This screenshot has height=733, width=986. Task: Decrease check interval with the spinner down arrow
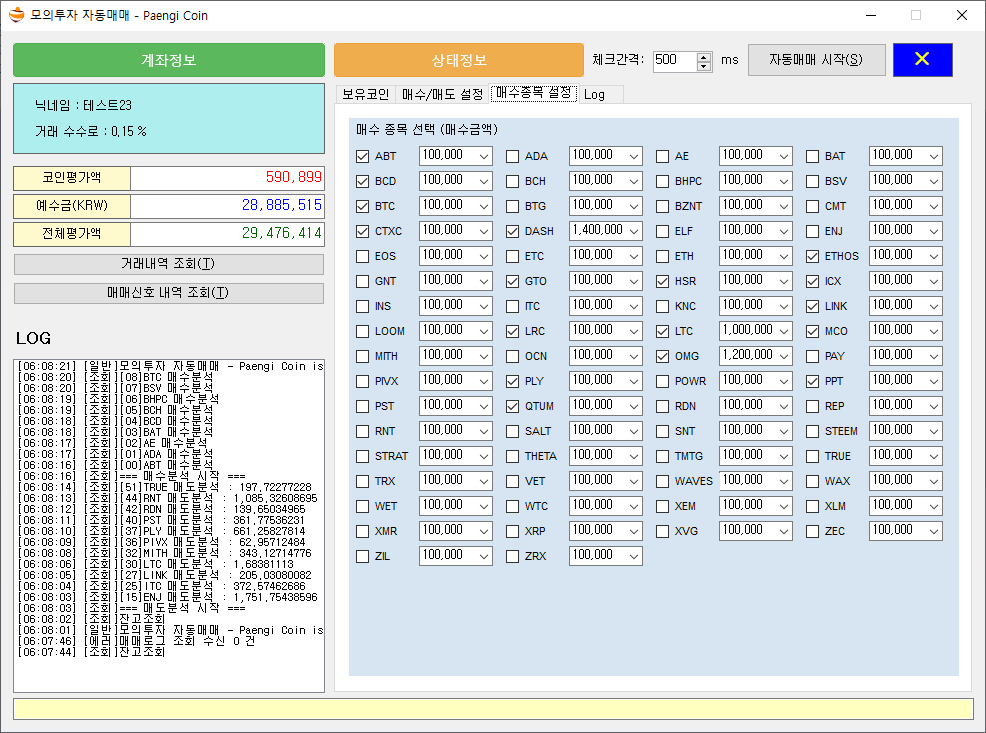tap(704, 66)
